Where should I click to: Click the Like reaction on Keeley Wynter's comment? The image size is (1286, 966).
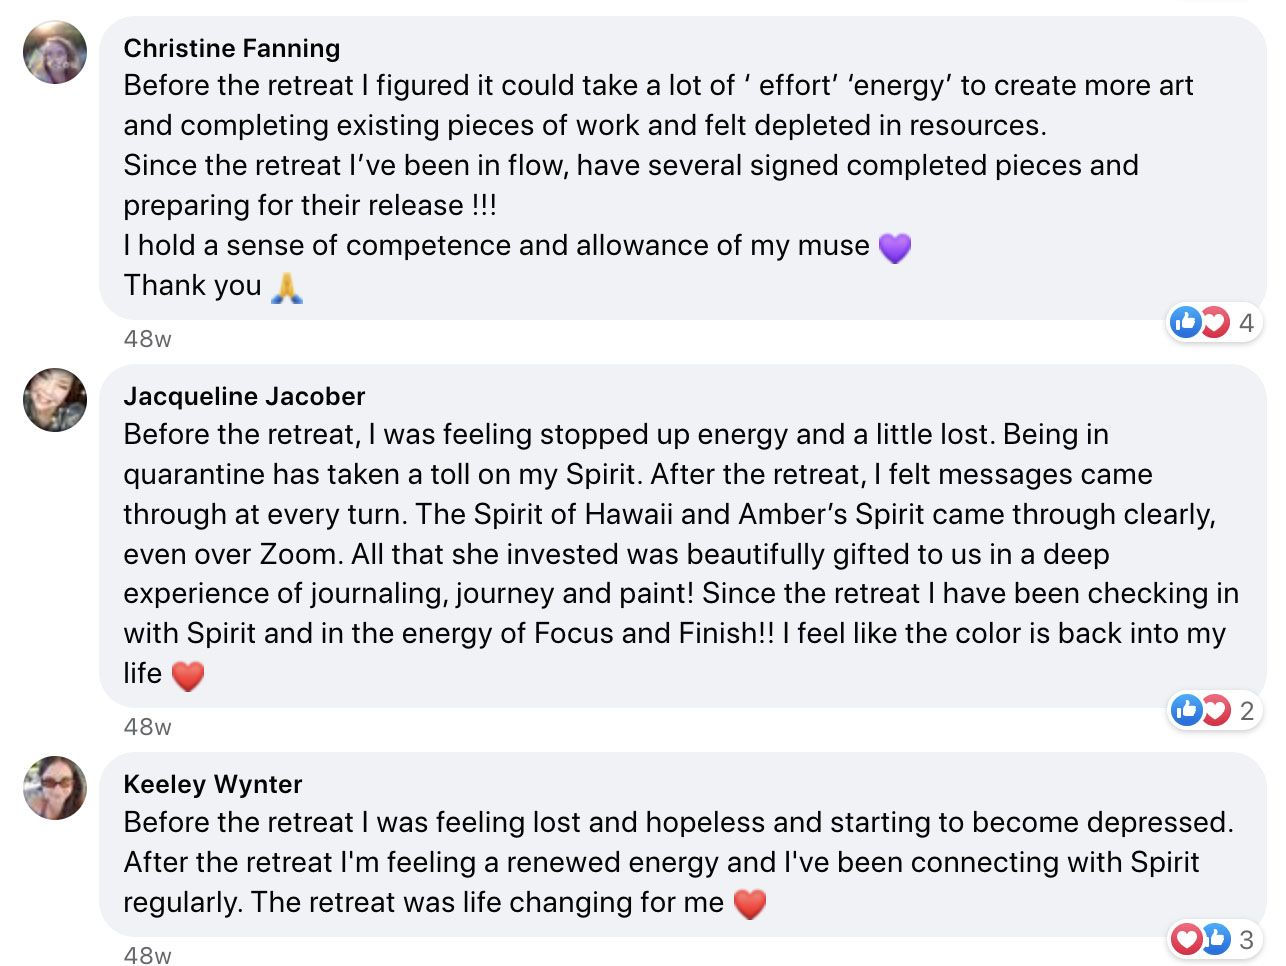click(x=1215, y=939)
